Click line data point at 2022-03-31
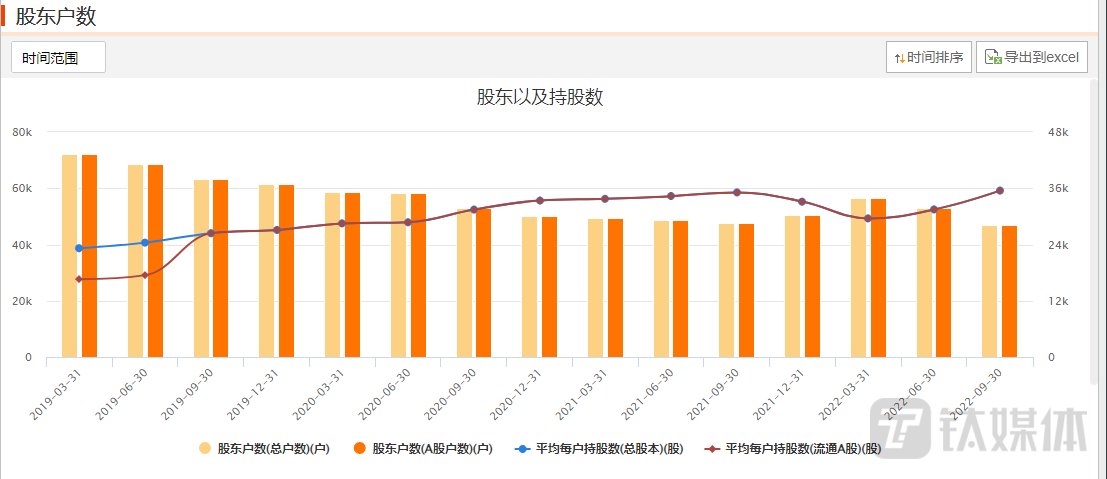The width and height of the screenshot is (1107, 479). click(868, 218)
